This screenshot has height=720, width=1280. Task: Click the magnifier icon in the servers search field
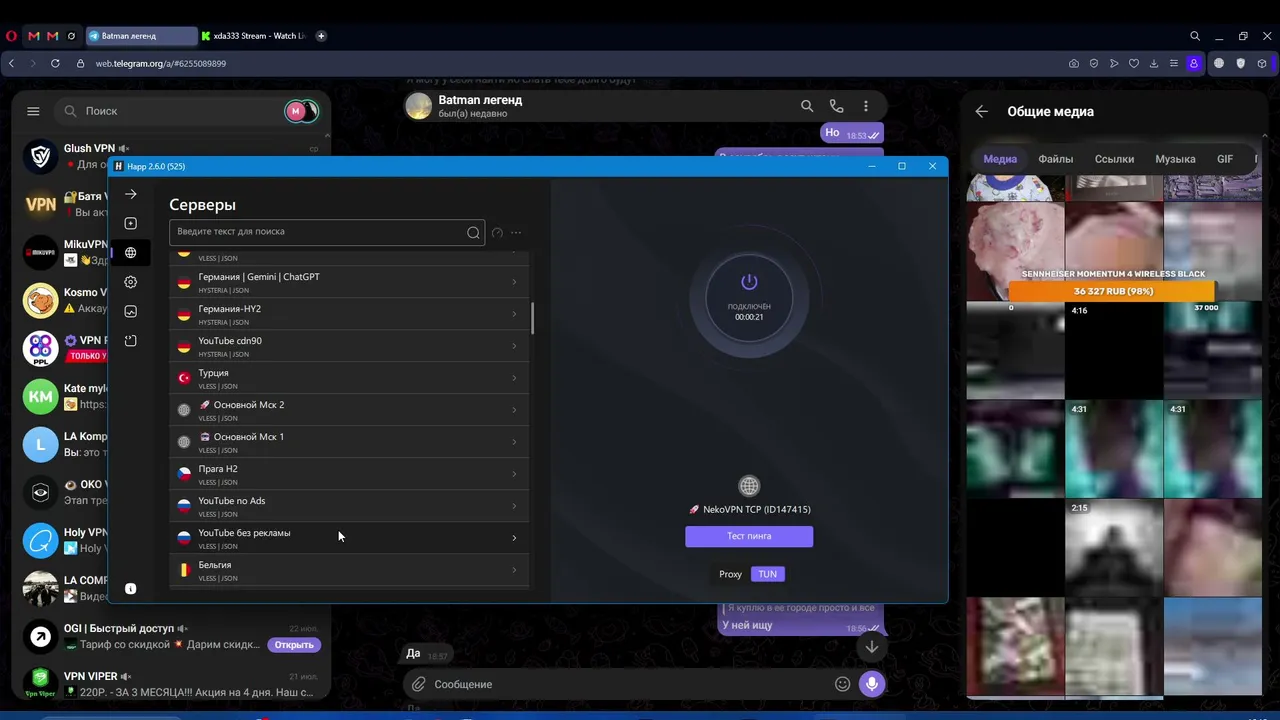(473, 233)
